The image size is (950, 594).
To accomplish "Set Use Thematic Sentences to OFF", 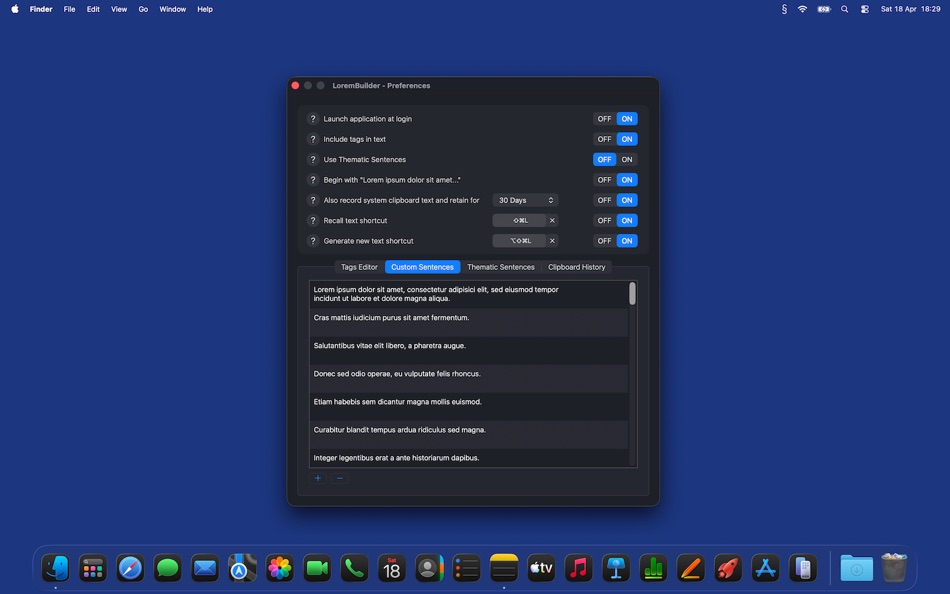I will 604,159.
